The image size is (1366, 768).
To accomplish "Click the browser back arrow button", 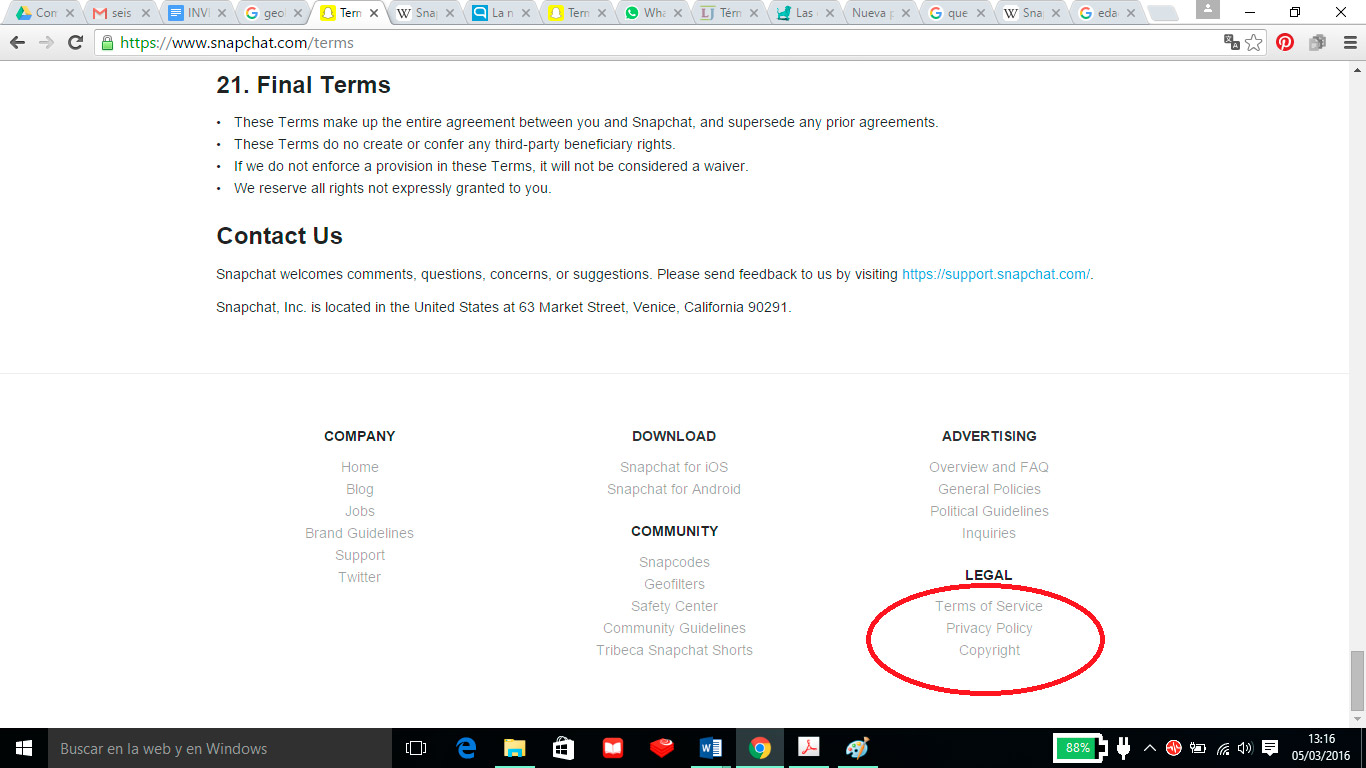I will click(x=17, y=43).
